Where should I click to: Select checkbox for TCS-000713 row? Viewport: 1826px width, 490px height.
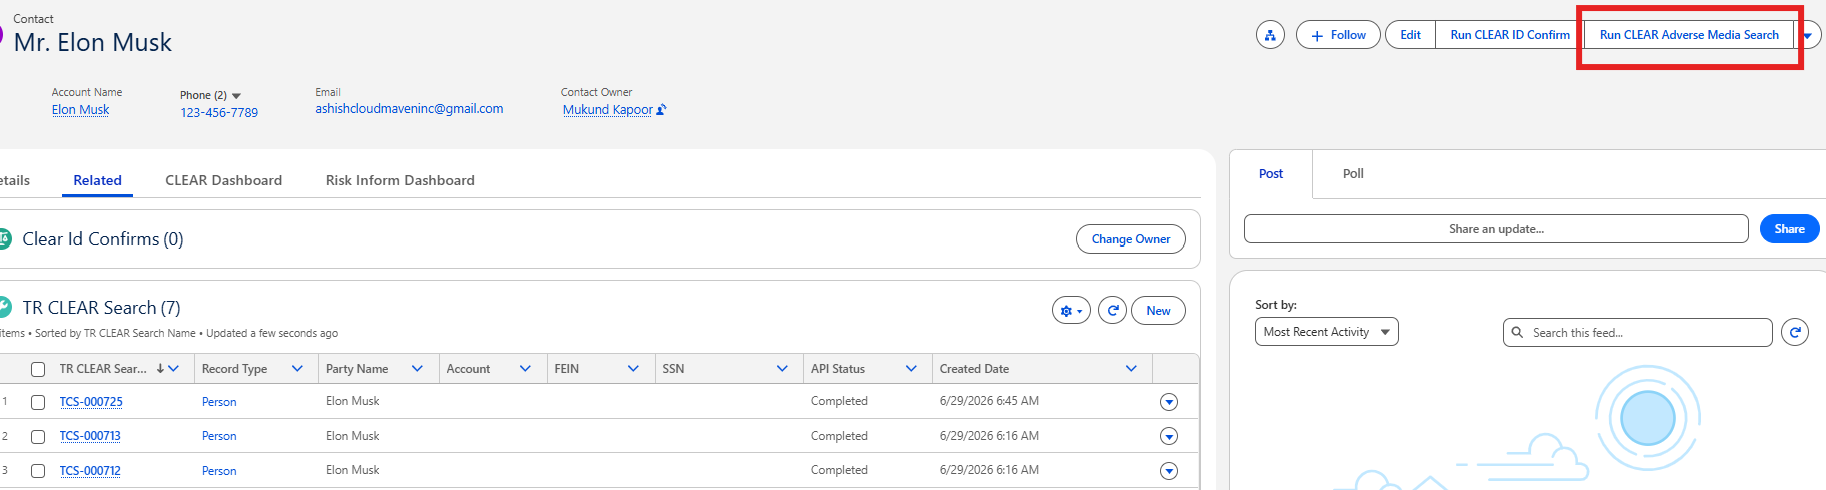click(38, 437)
